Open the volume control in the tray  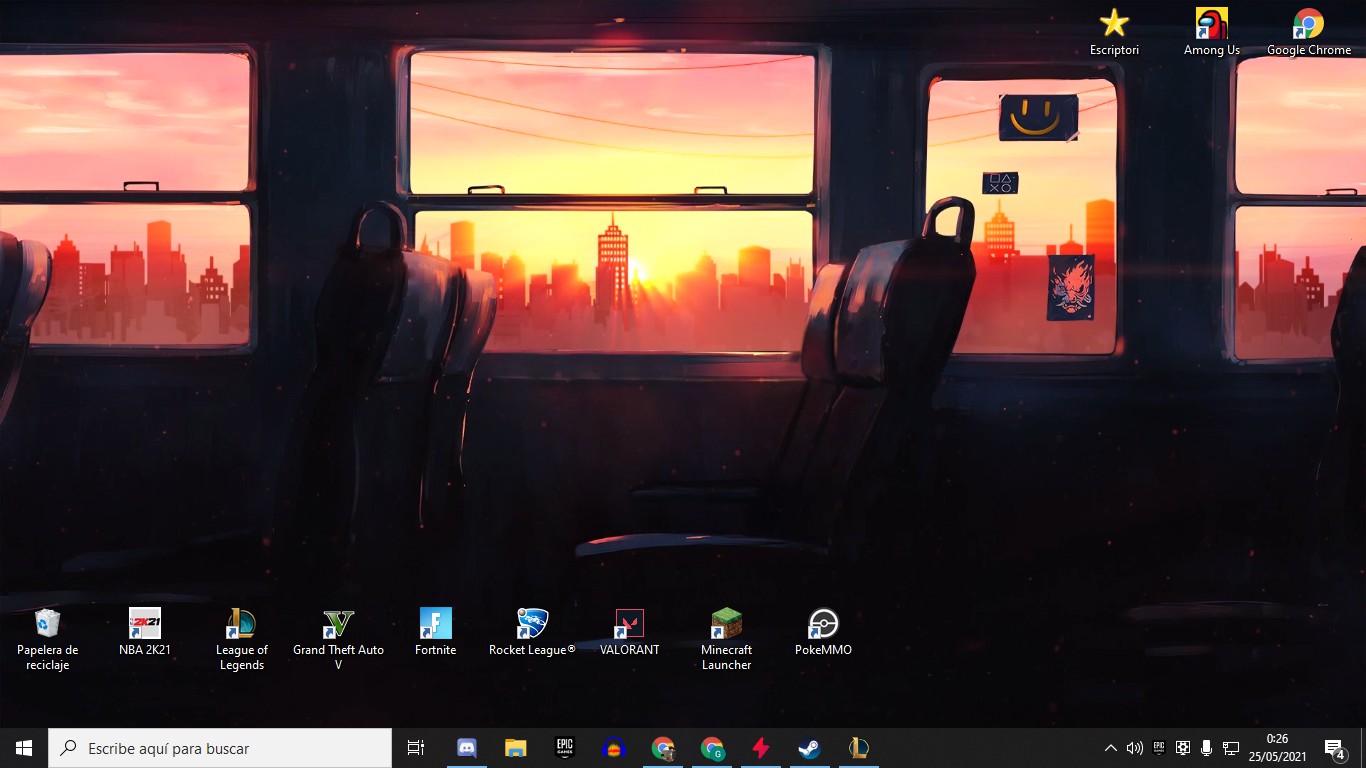pos(1134,748)
